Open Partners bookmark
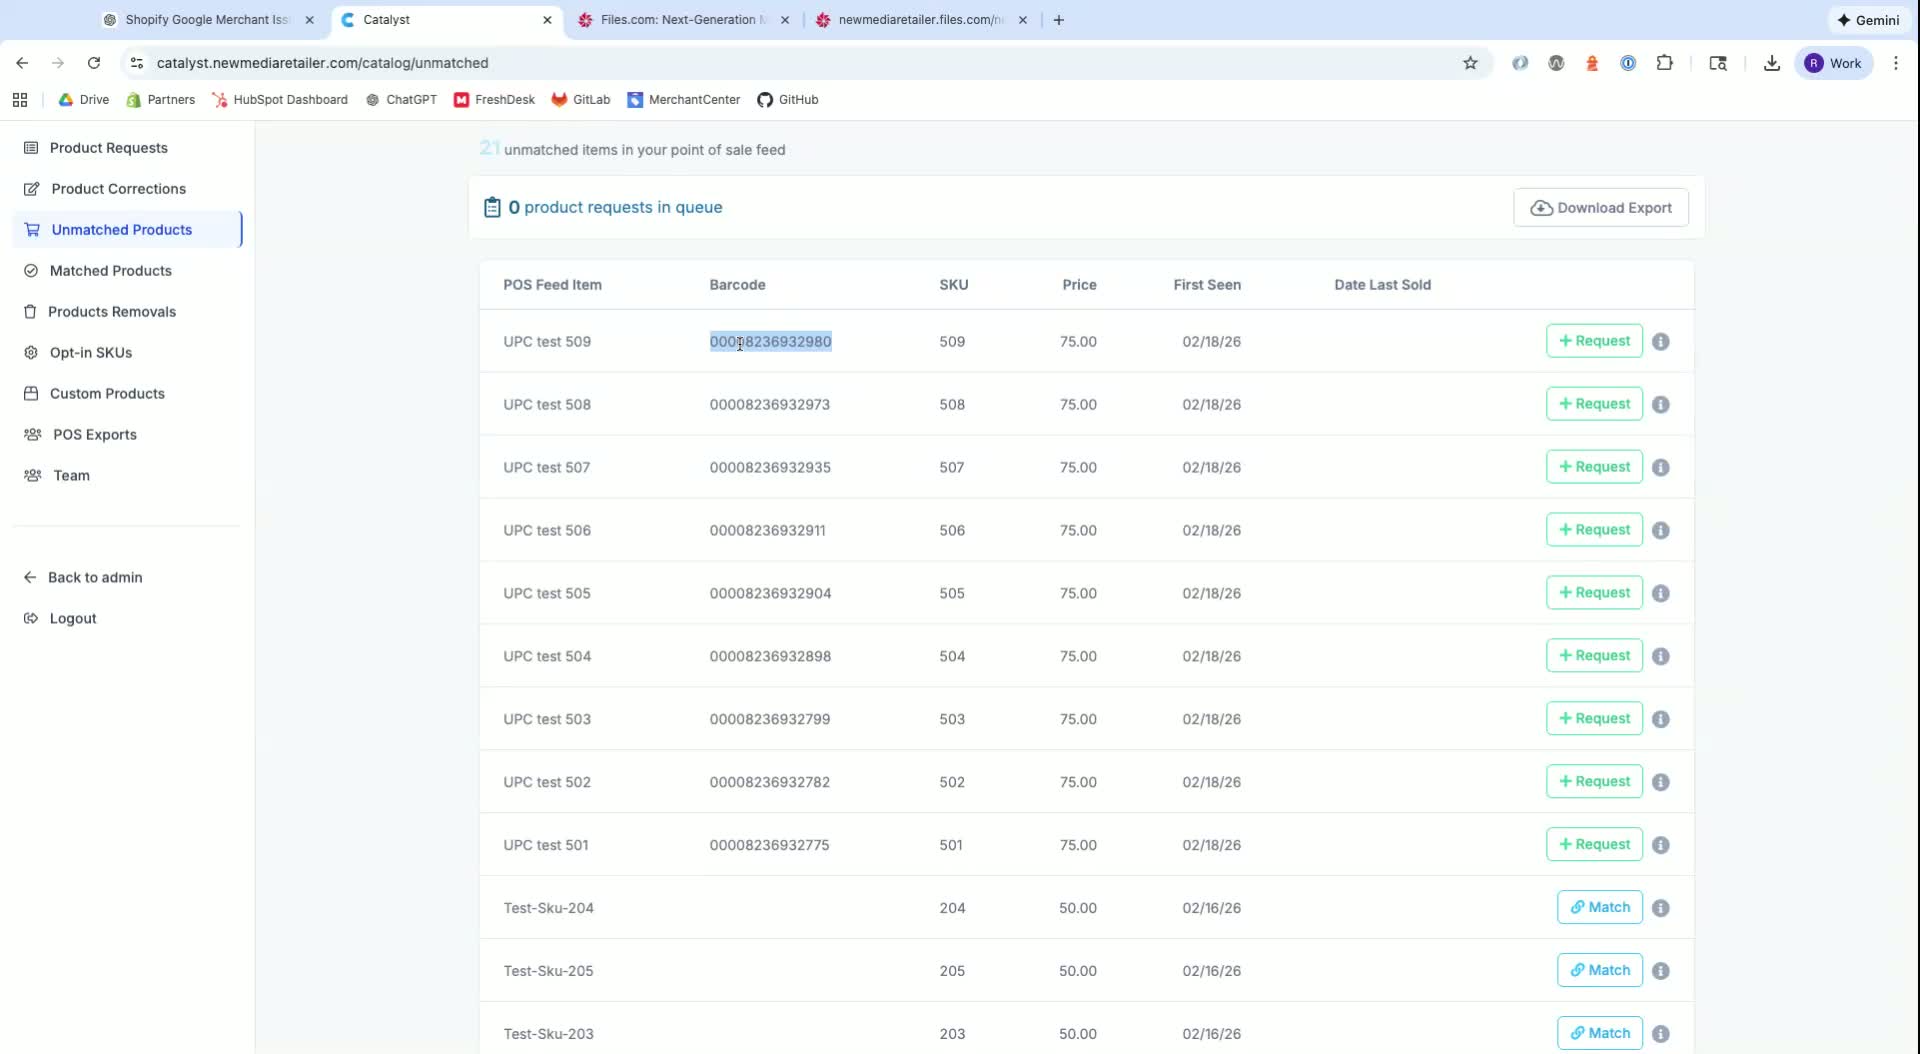The image size is (1920, 1054). click(x=160, y=100)
